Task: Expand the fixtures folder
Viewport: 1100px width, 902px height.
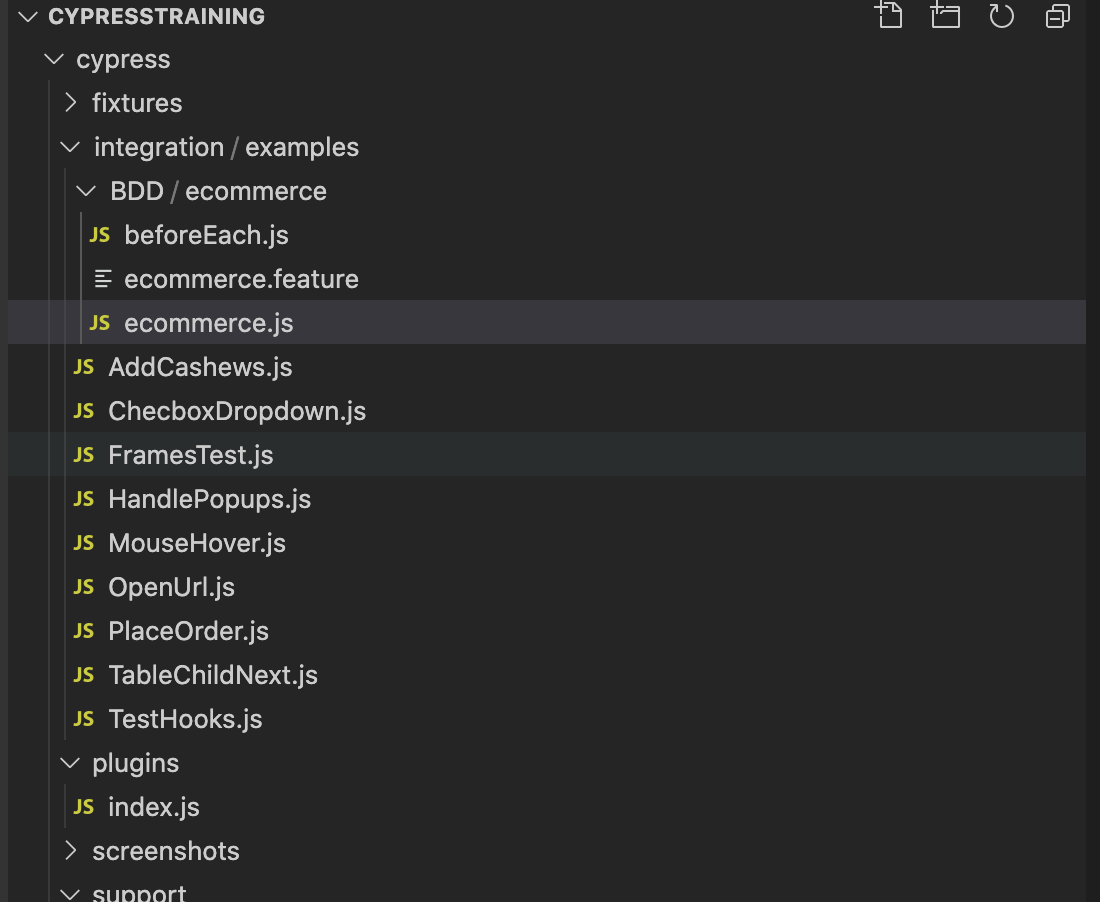Action: pos(137,102)
